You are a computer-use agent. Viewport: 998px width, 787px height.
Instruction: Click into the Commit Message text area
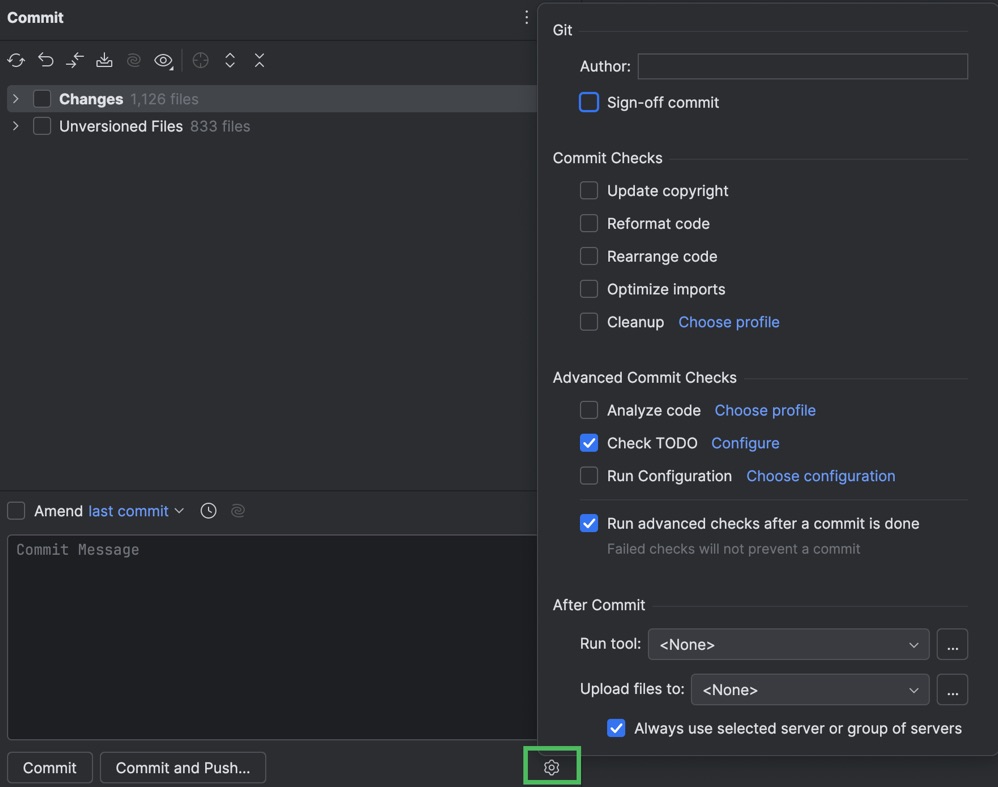point(272,637)
